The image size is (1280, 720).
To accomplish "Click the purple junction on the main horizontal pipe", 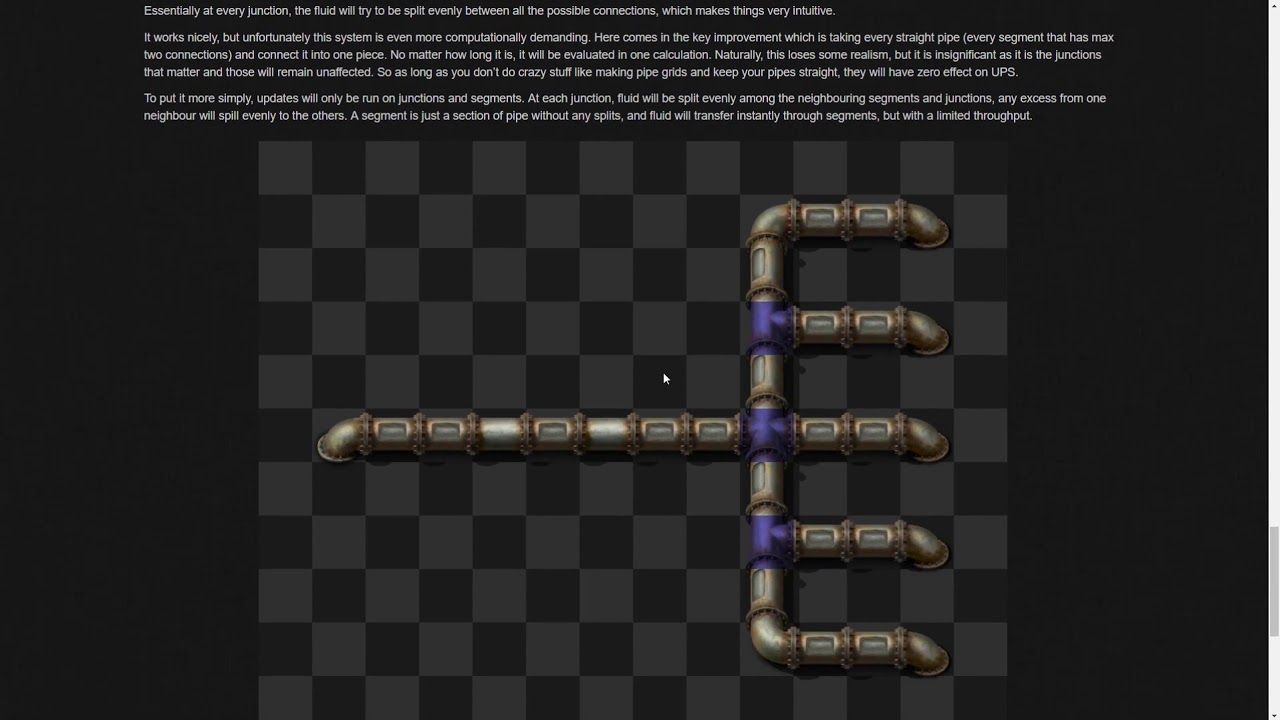I will click(x=766, y=435).
